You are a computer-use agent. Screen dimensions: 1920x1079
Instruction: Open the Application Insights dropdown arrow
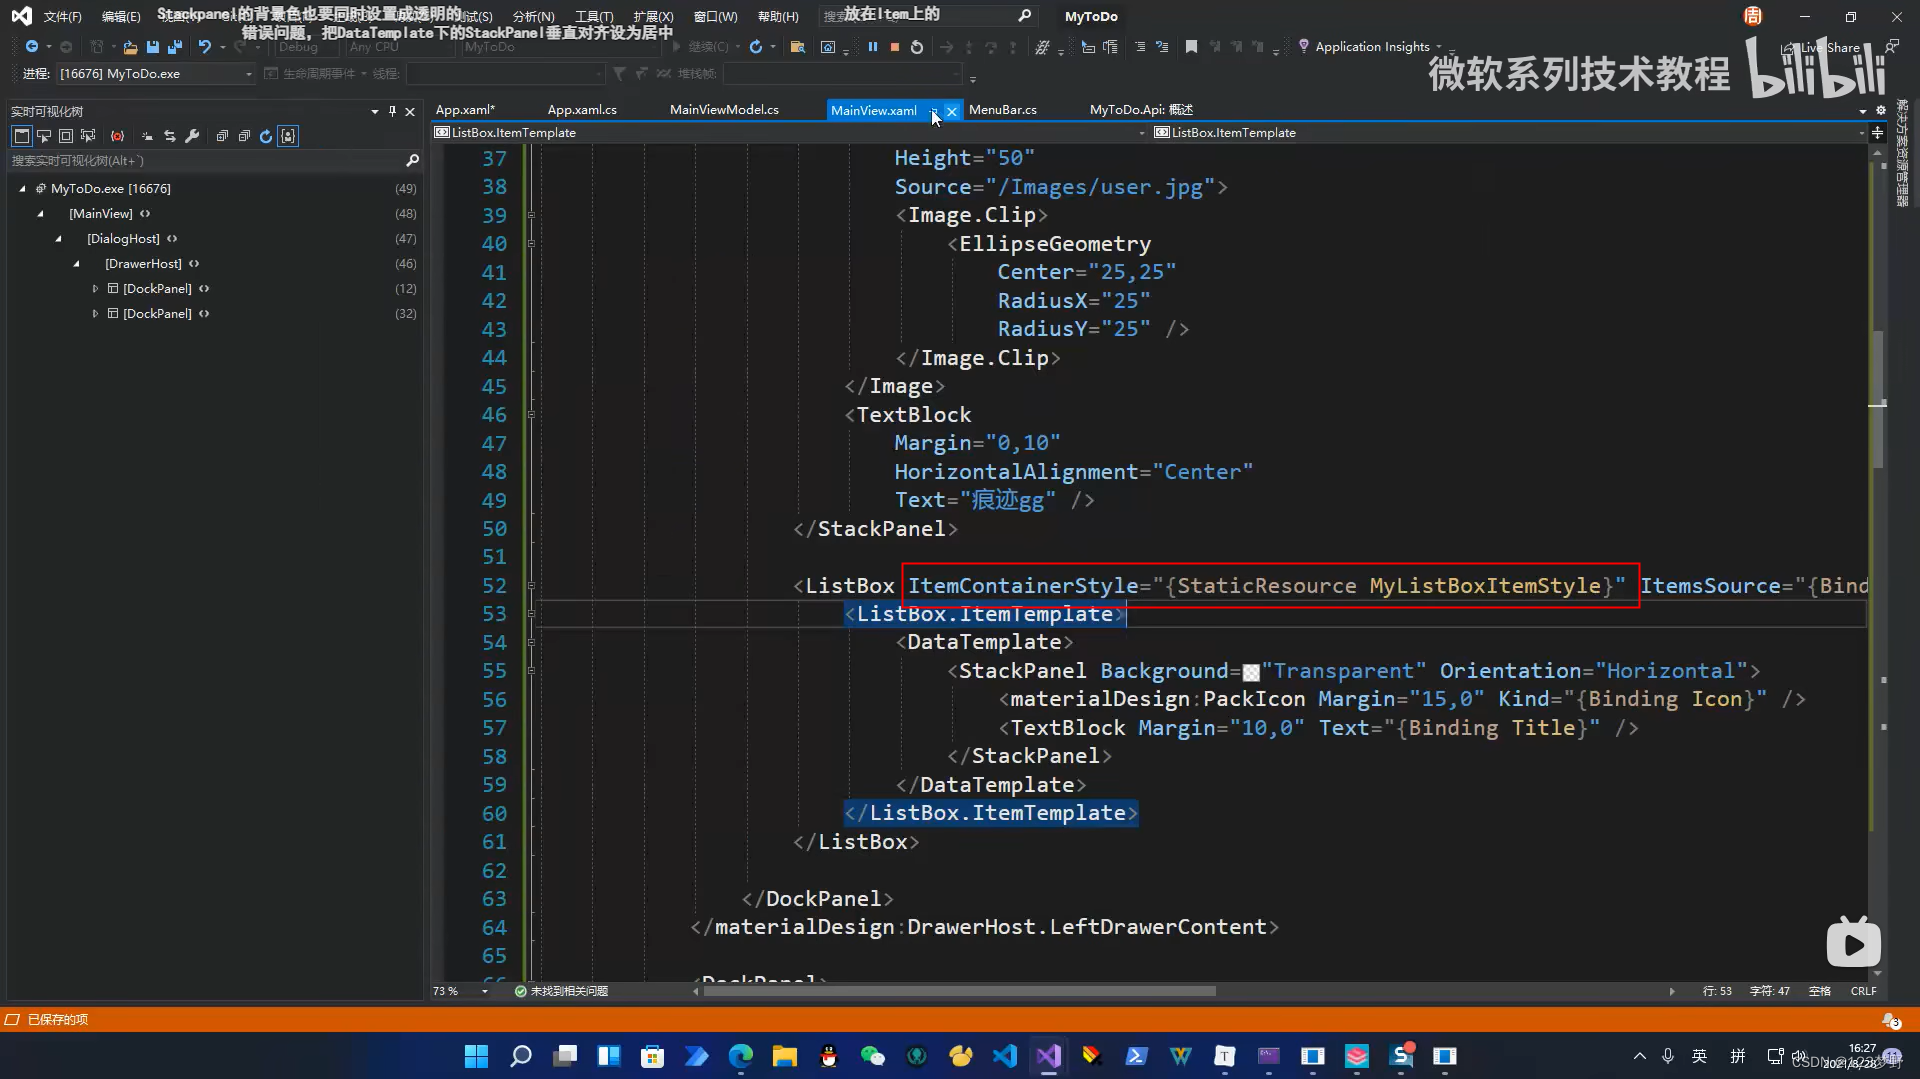[x=1439, y=47]
